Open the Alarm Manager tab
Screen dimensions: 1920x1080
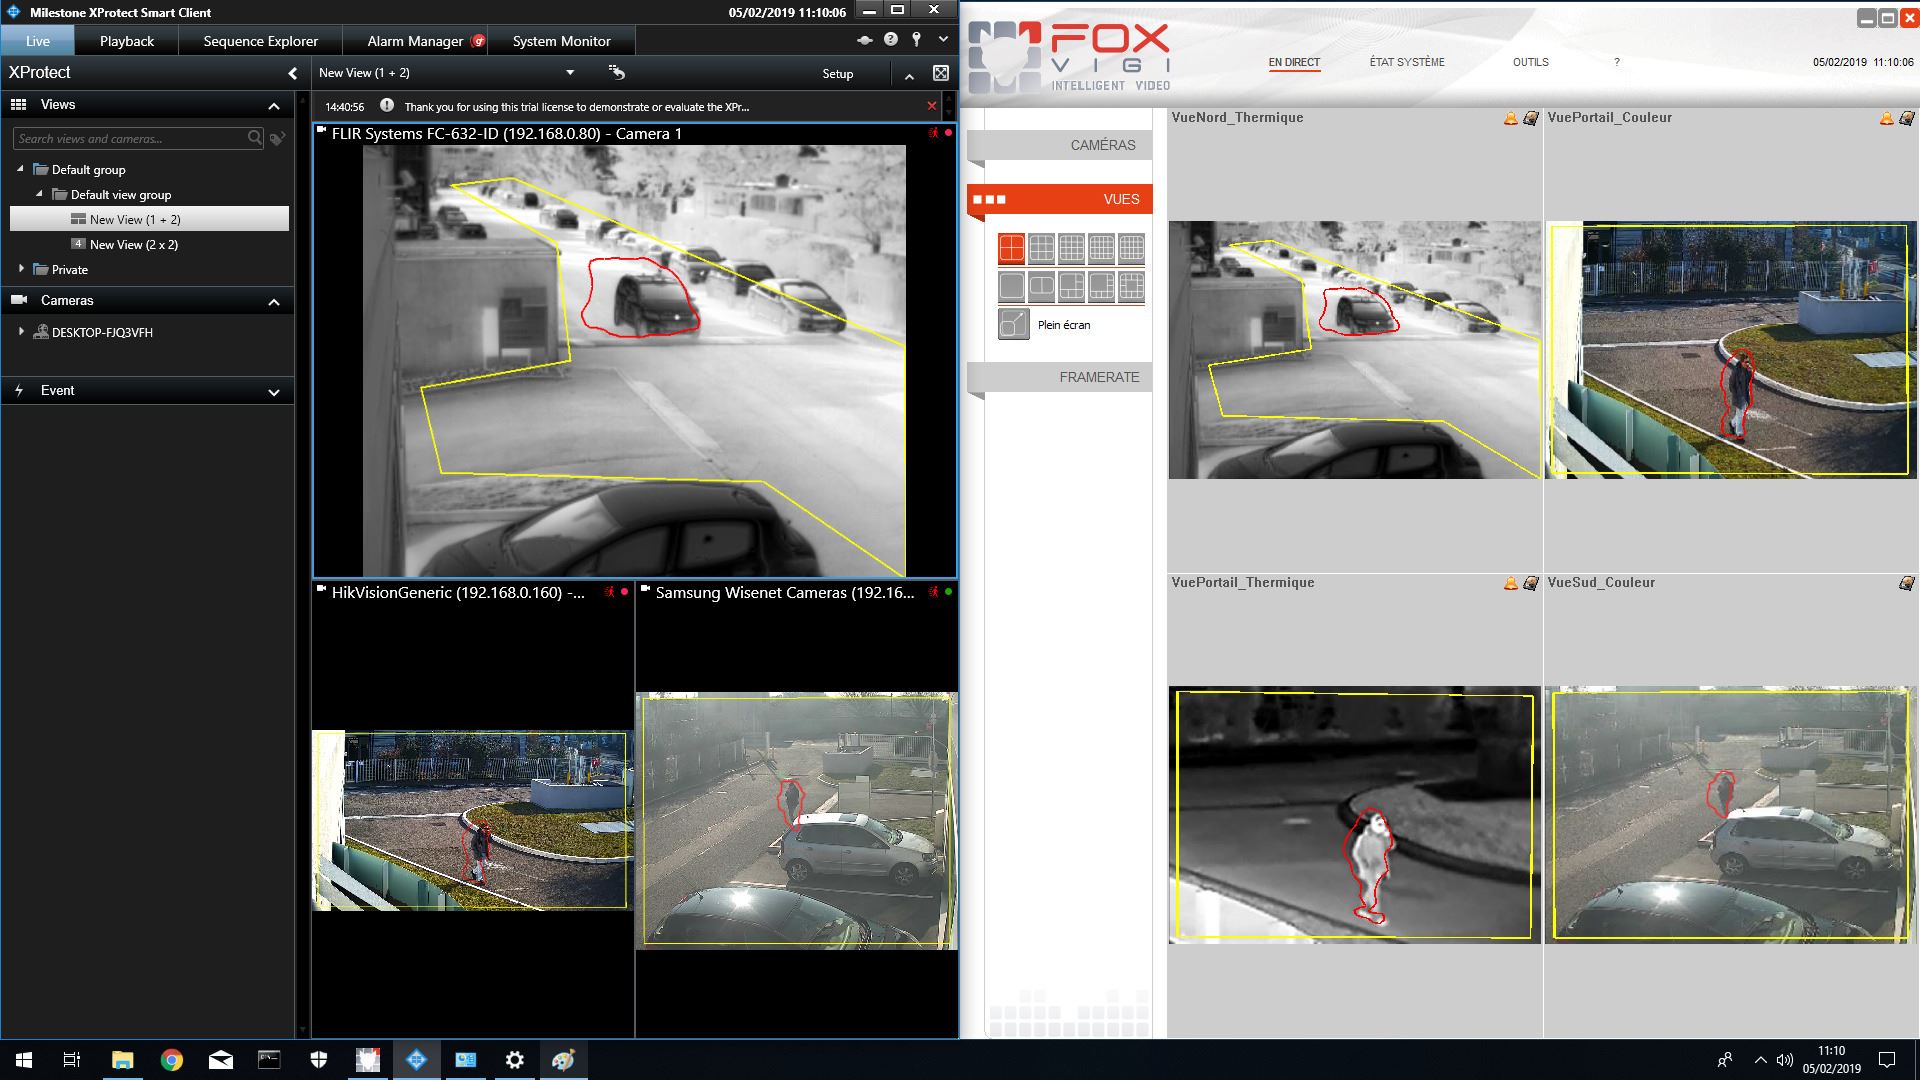pyautogui.click(x=415, y=41)
